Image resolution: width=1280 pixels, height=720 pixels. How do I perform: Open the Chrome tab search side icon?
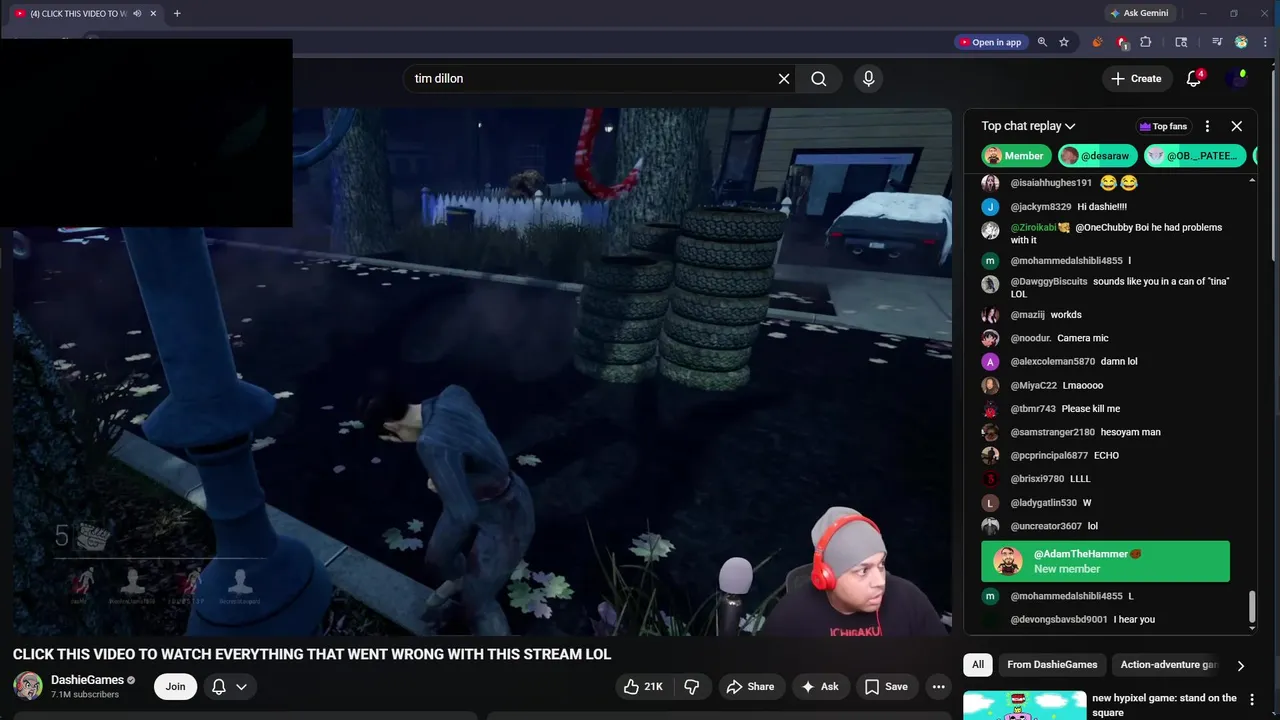click(1181, 42)
